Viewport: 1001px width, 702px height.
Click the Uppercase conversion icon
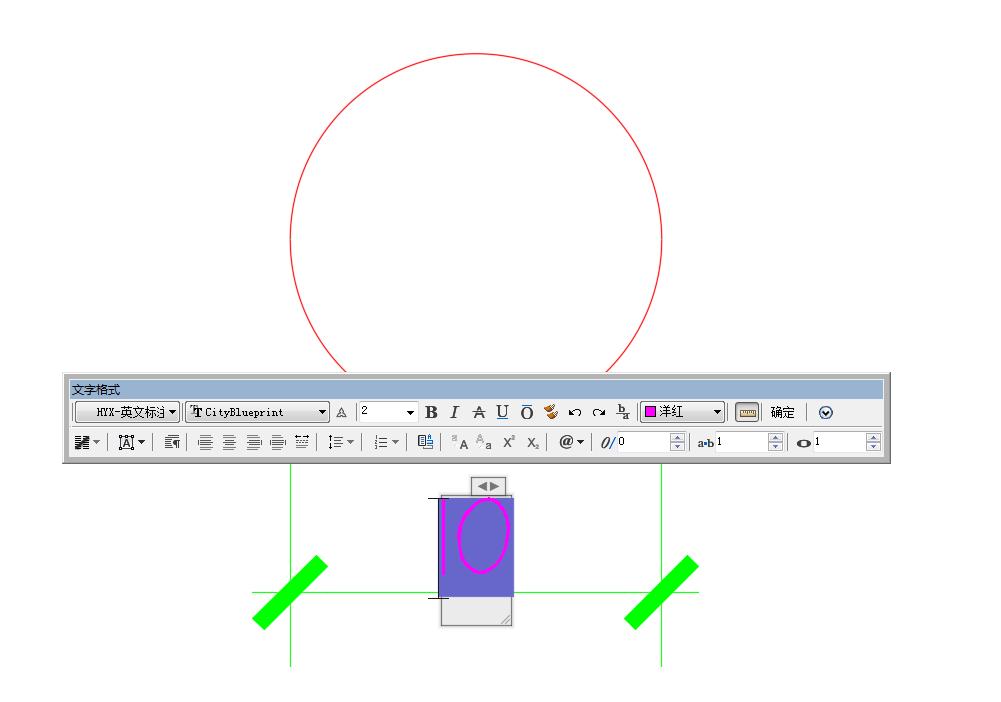(x=460, y=442)
